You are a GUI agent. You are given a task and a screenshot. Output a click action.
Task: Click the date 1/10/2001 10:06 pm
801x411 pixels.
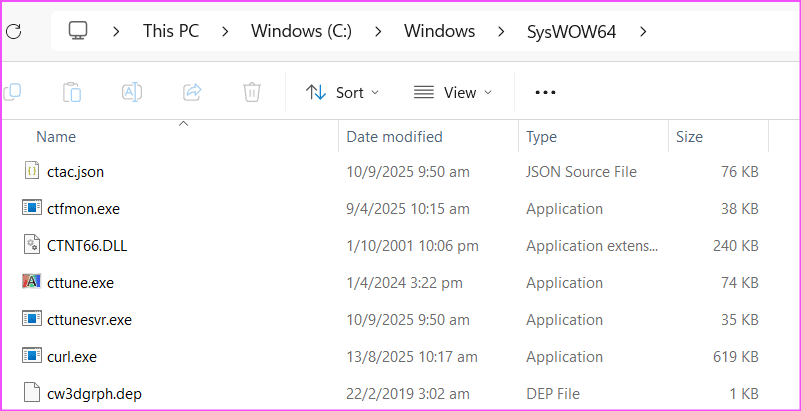[x=412, y=246]
